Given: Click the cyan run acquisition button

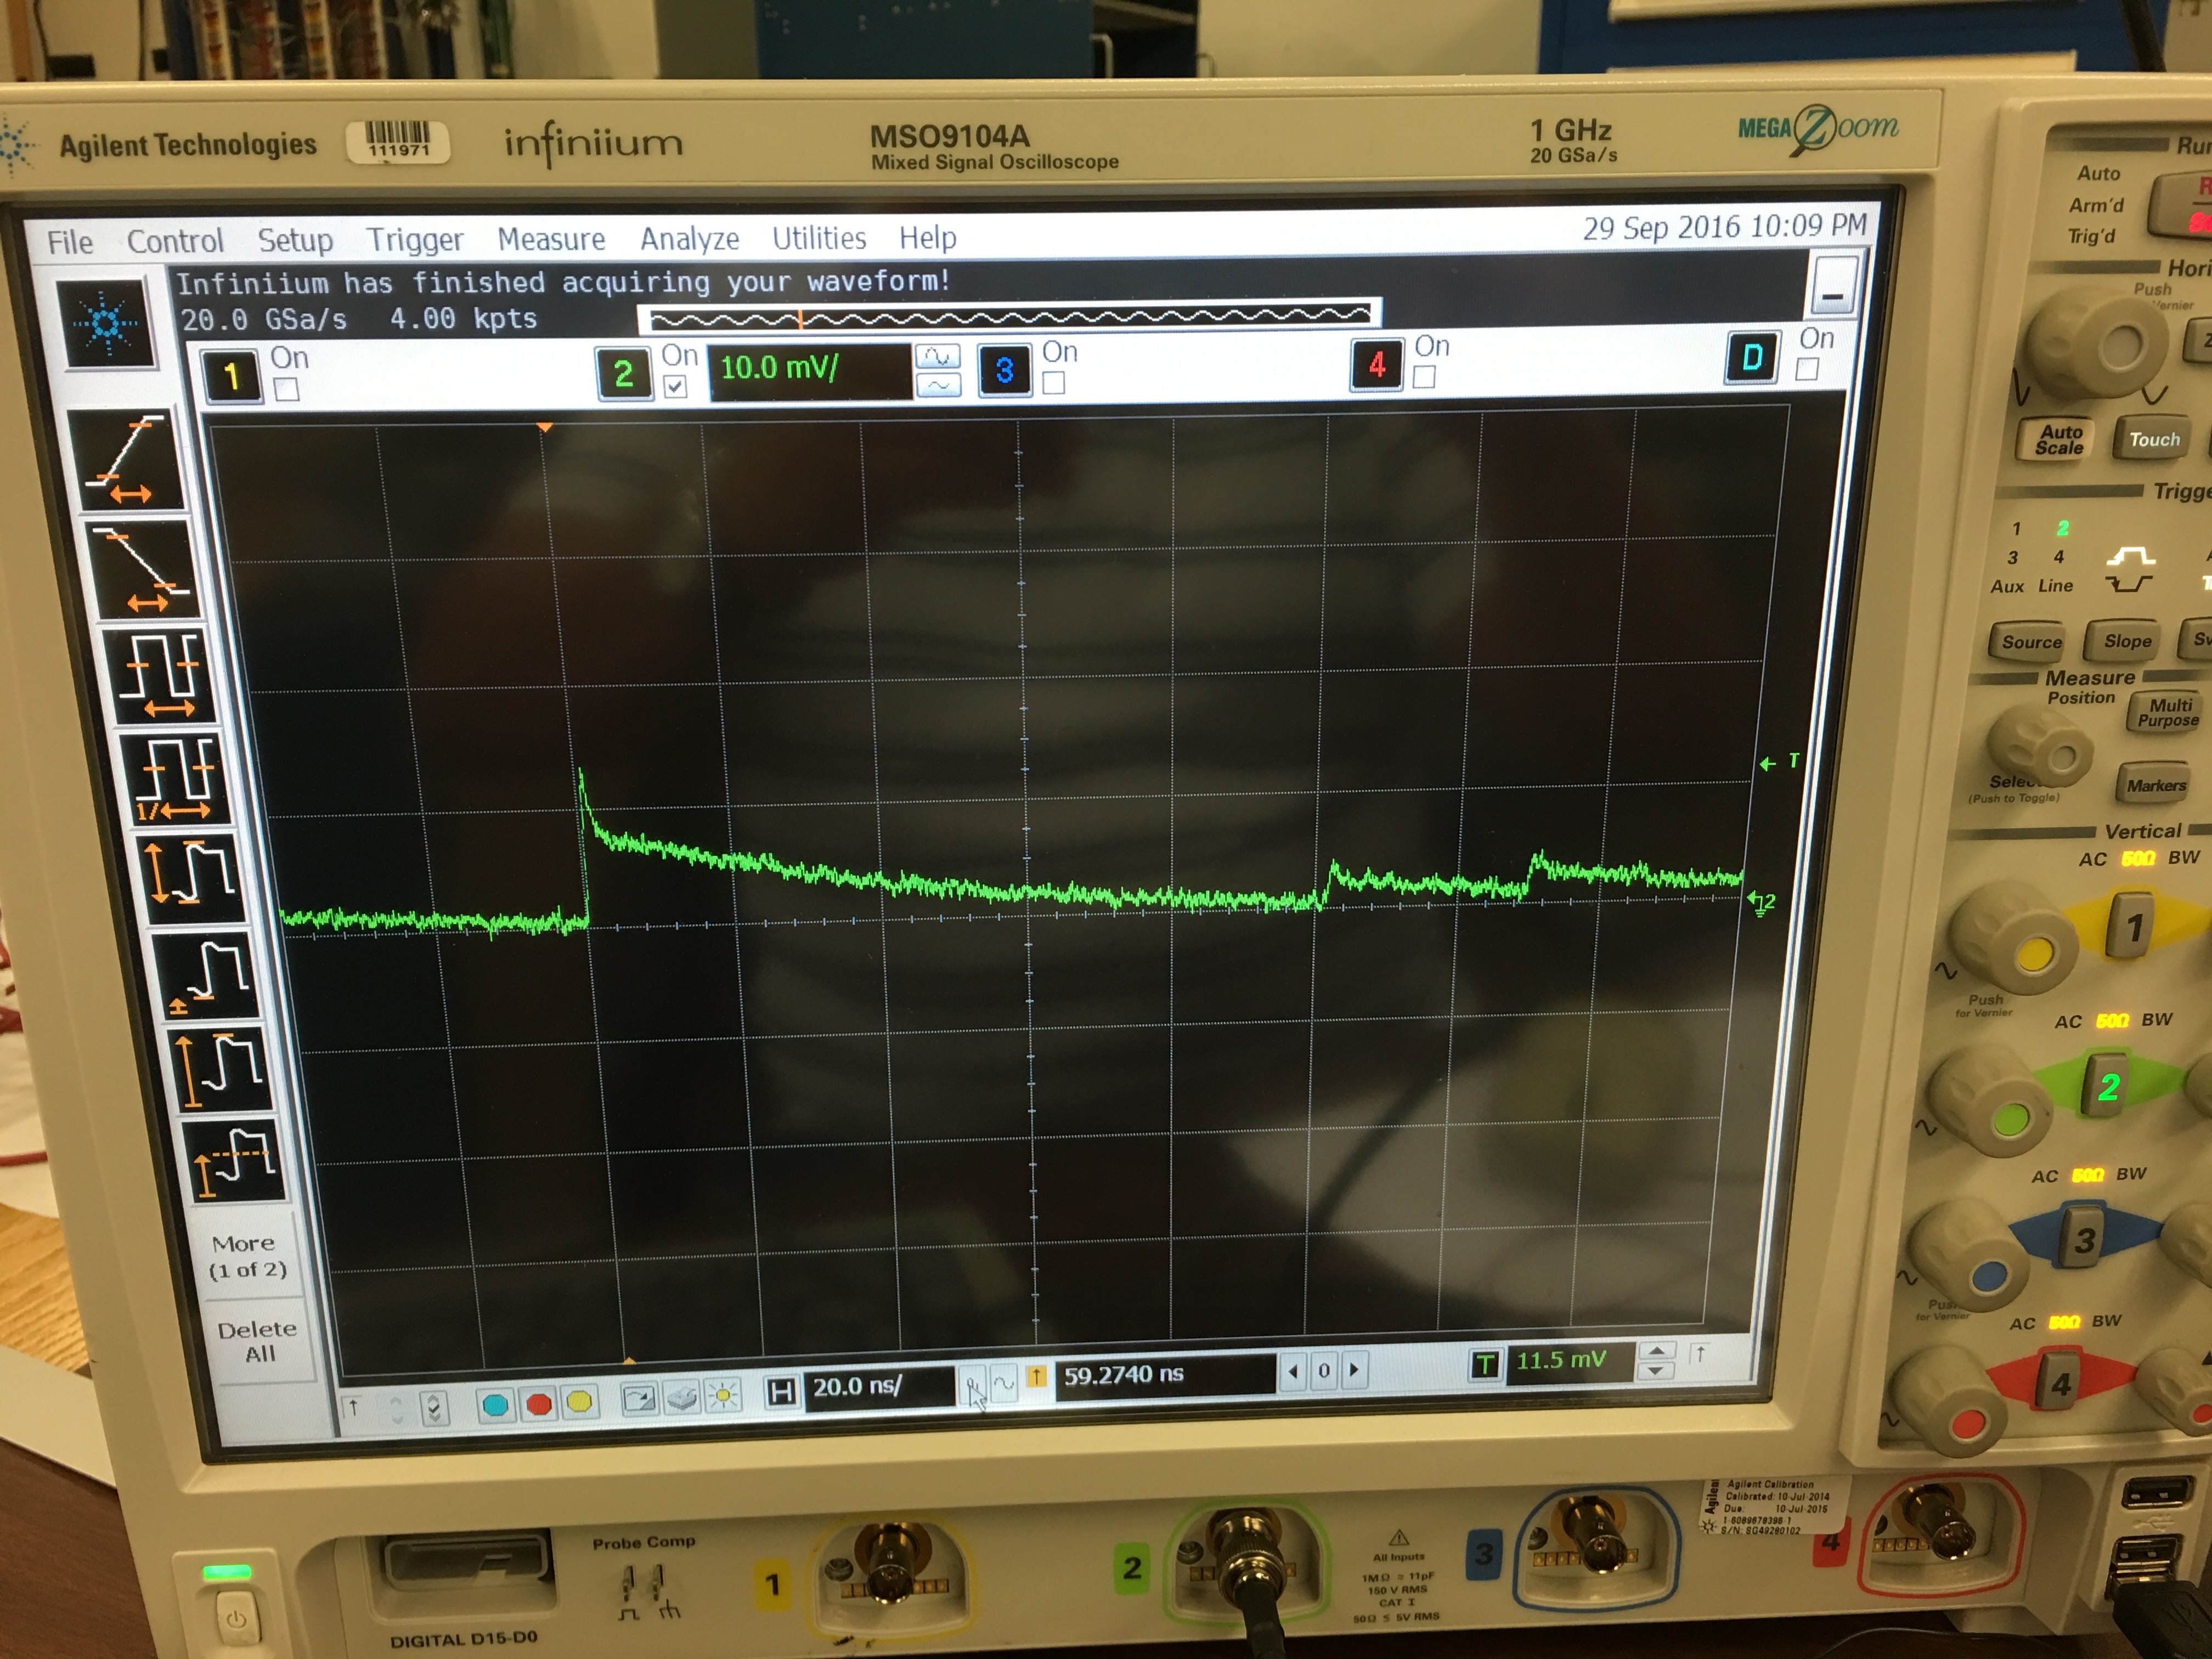Looking at the screenshot, I should [495, 1406].
